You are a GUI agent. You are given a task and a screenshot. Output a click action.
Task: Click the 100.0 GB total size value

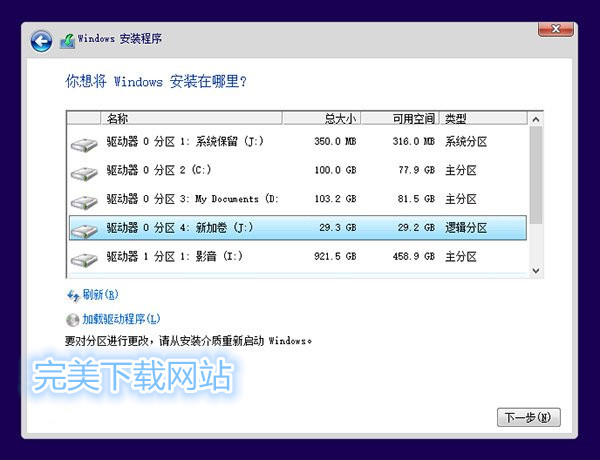pos(335,170)
